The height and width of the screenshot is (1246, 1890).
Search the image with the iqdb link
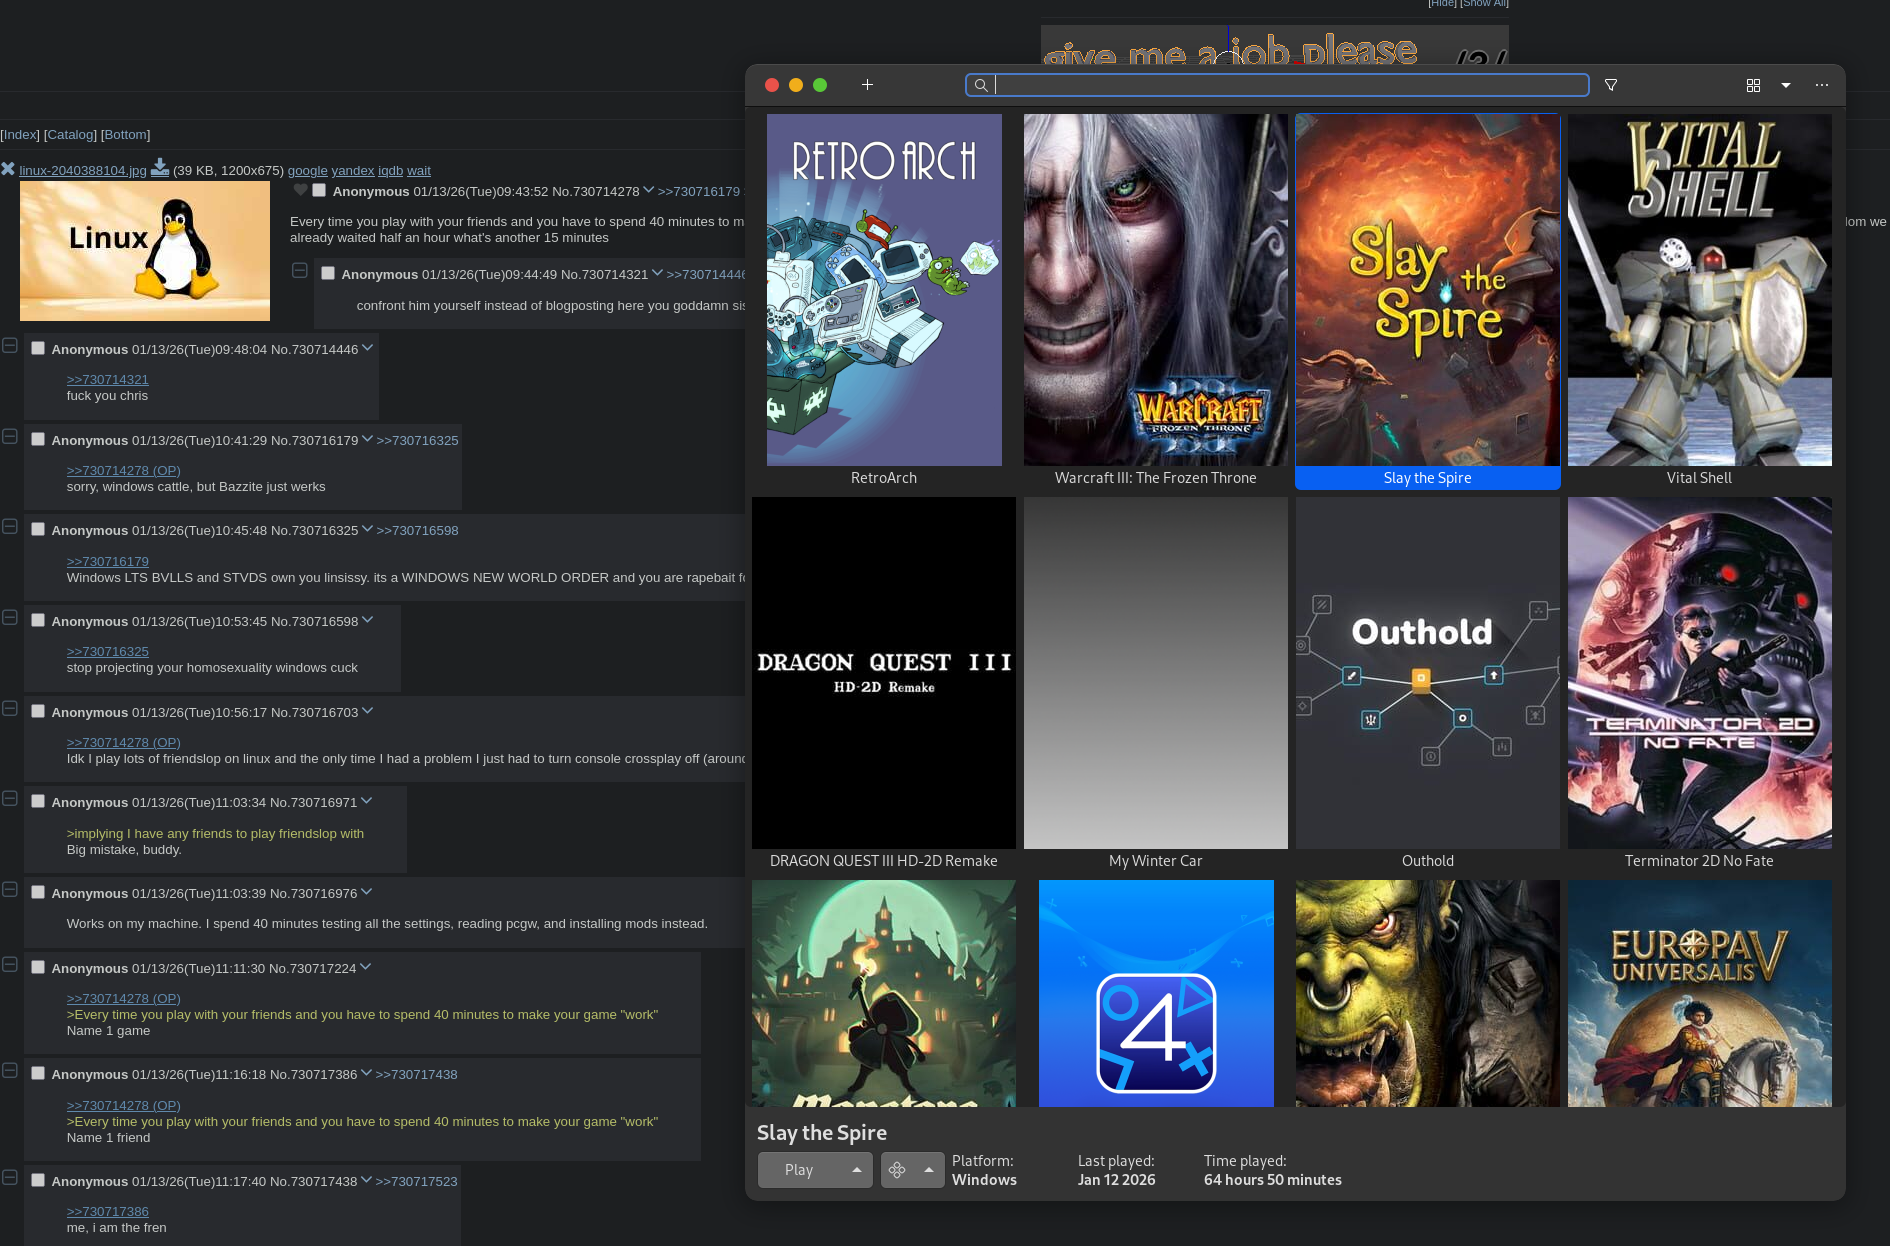click(390, 171)
